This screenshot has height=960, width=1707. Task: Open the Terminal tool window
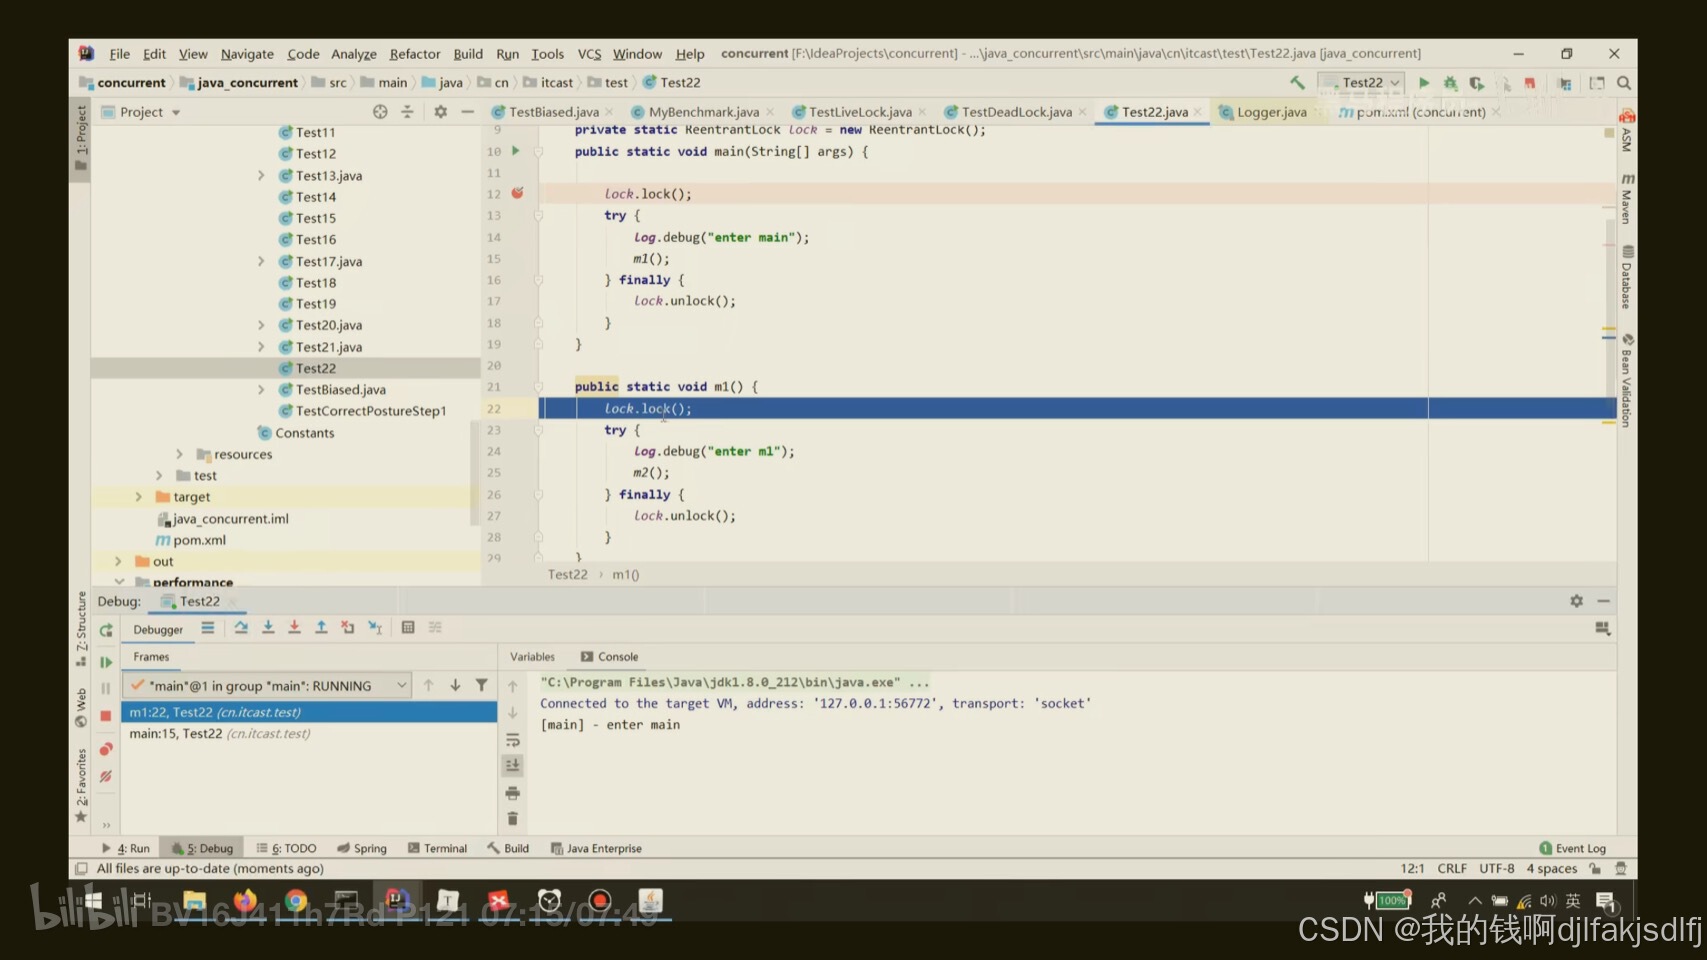pyautogui.click(x=437, y=848)
